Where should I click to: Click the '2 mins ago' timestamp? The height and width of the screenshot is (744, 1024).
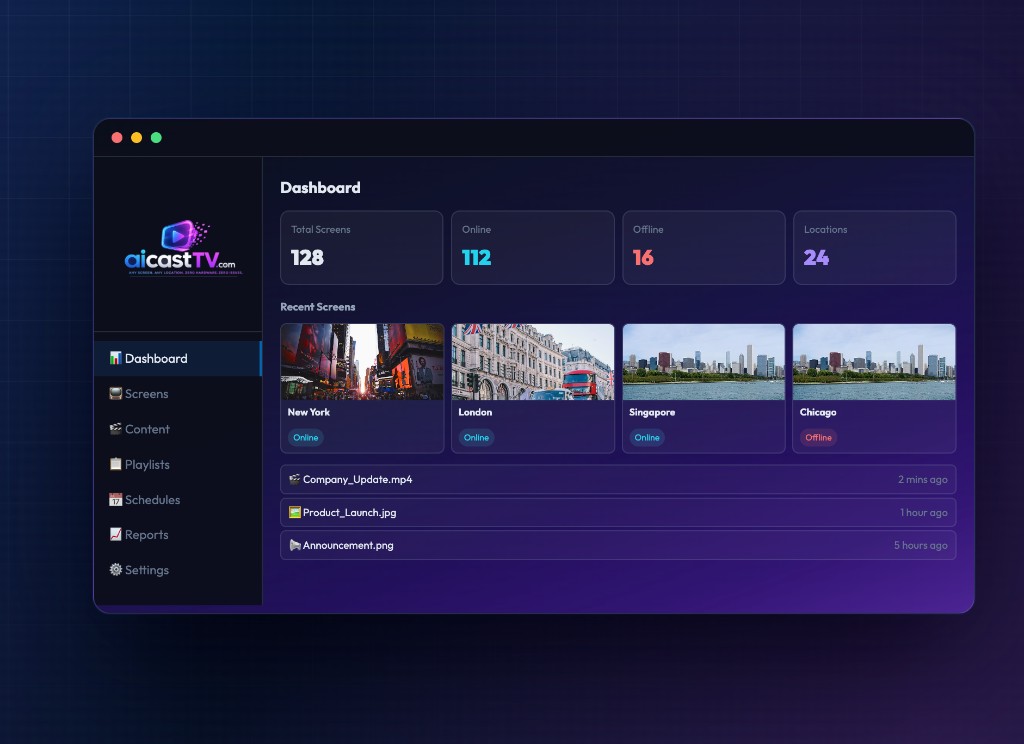point(922,479)
